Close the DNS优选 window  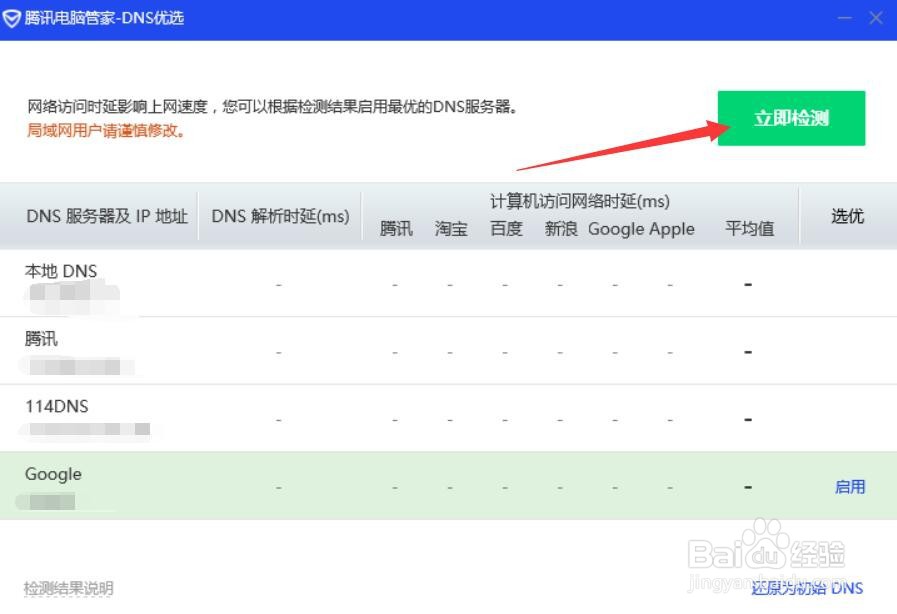coord(876,18)
